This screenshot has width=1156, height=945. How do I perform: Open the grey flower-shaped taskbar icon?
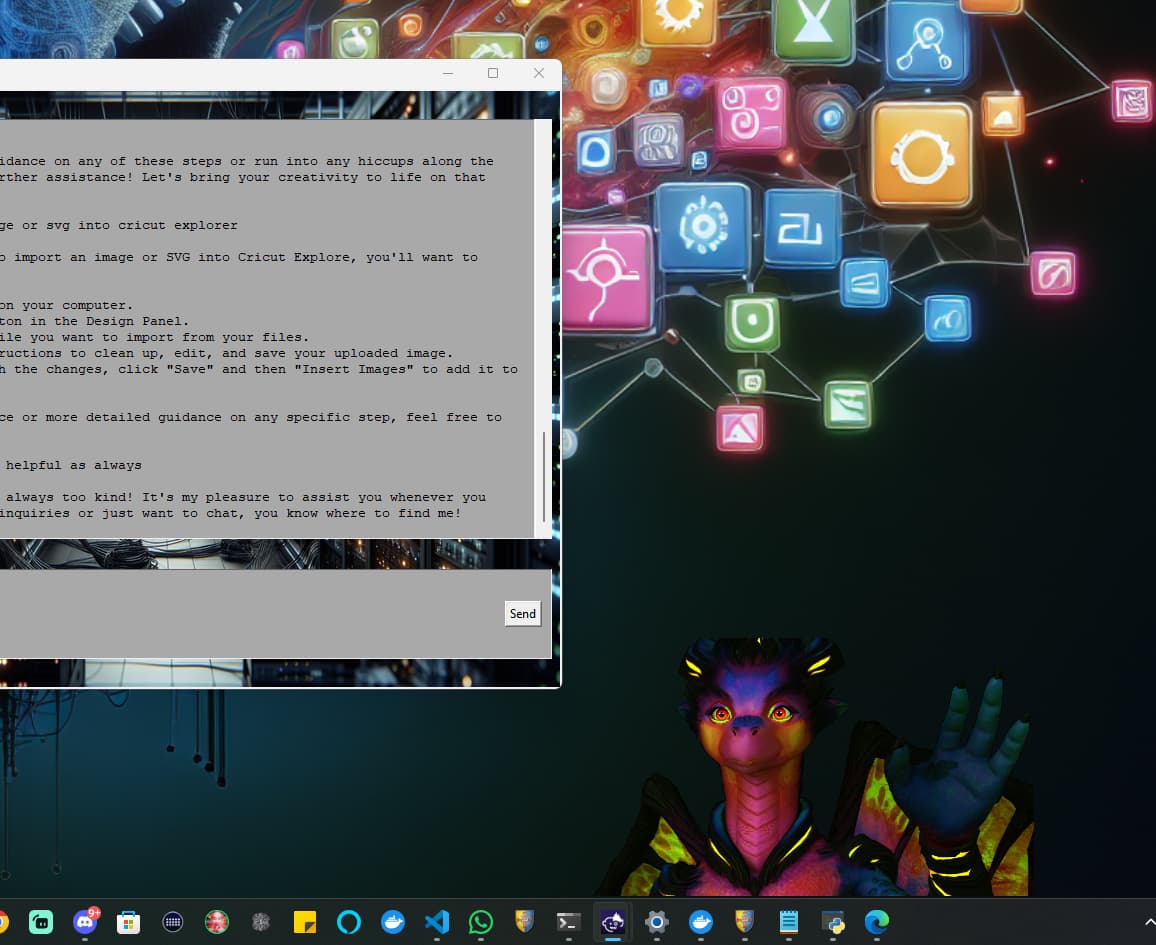point(261,921)
